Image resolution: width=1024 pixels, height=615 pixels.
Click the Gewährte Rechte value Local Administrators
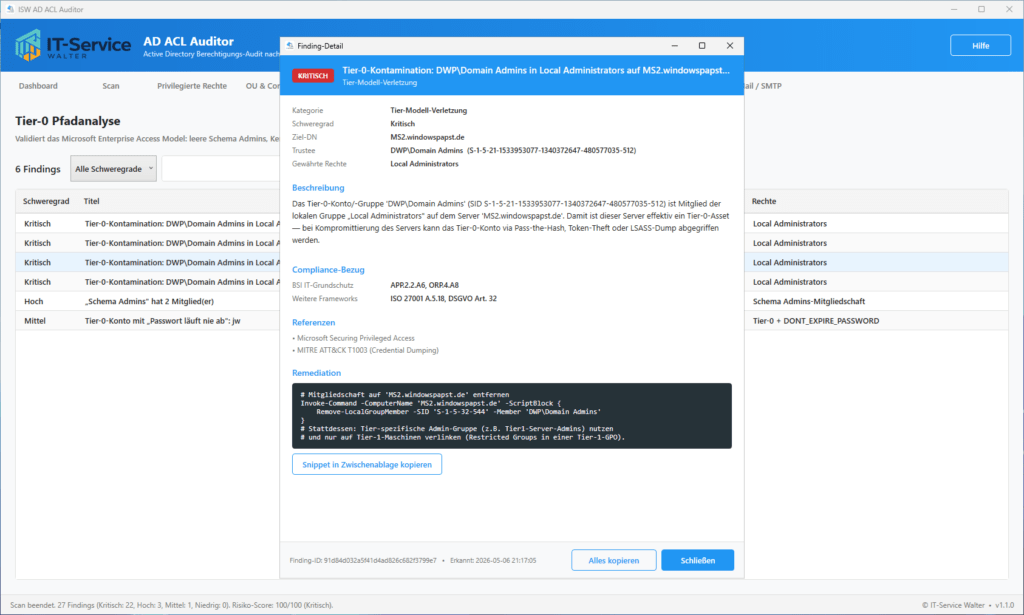(x=424, y=164)
